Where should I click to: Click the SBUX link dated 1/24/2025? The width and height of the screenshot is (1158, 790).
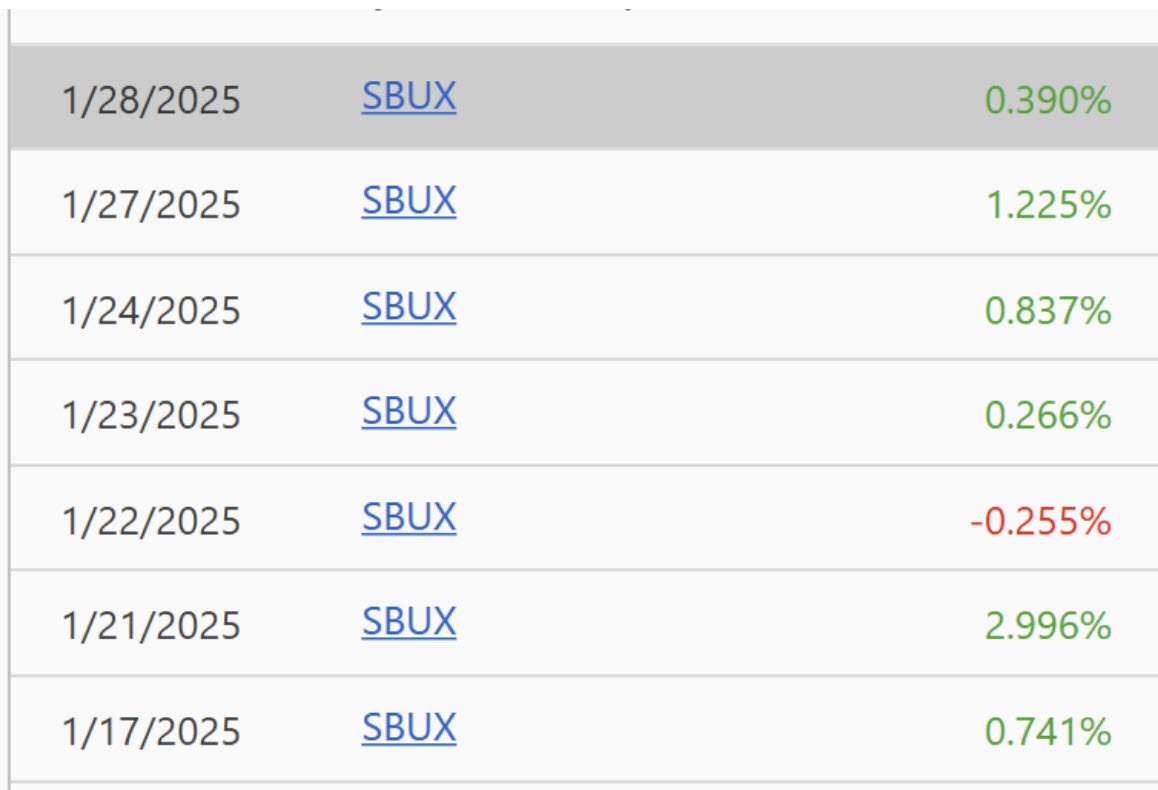(x=408, y=307)
